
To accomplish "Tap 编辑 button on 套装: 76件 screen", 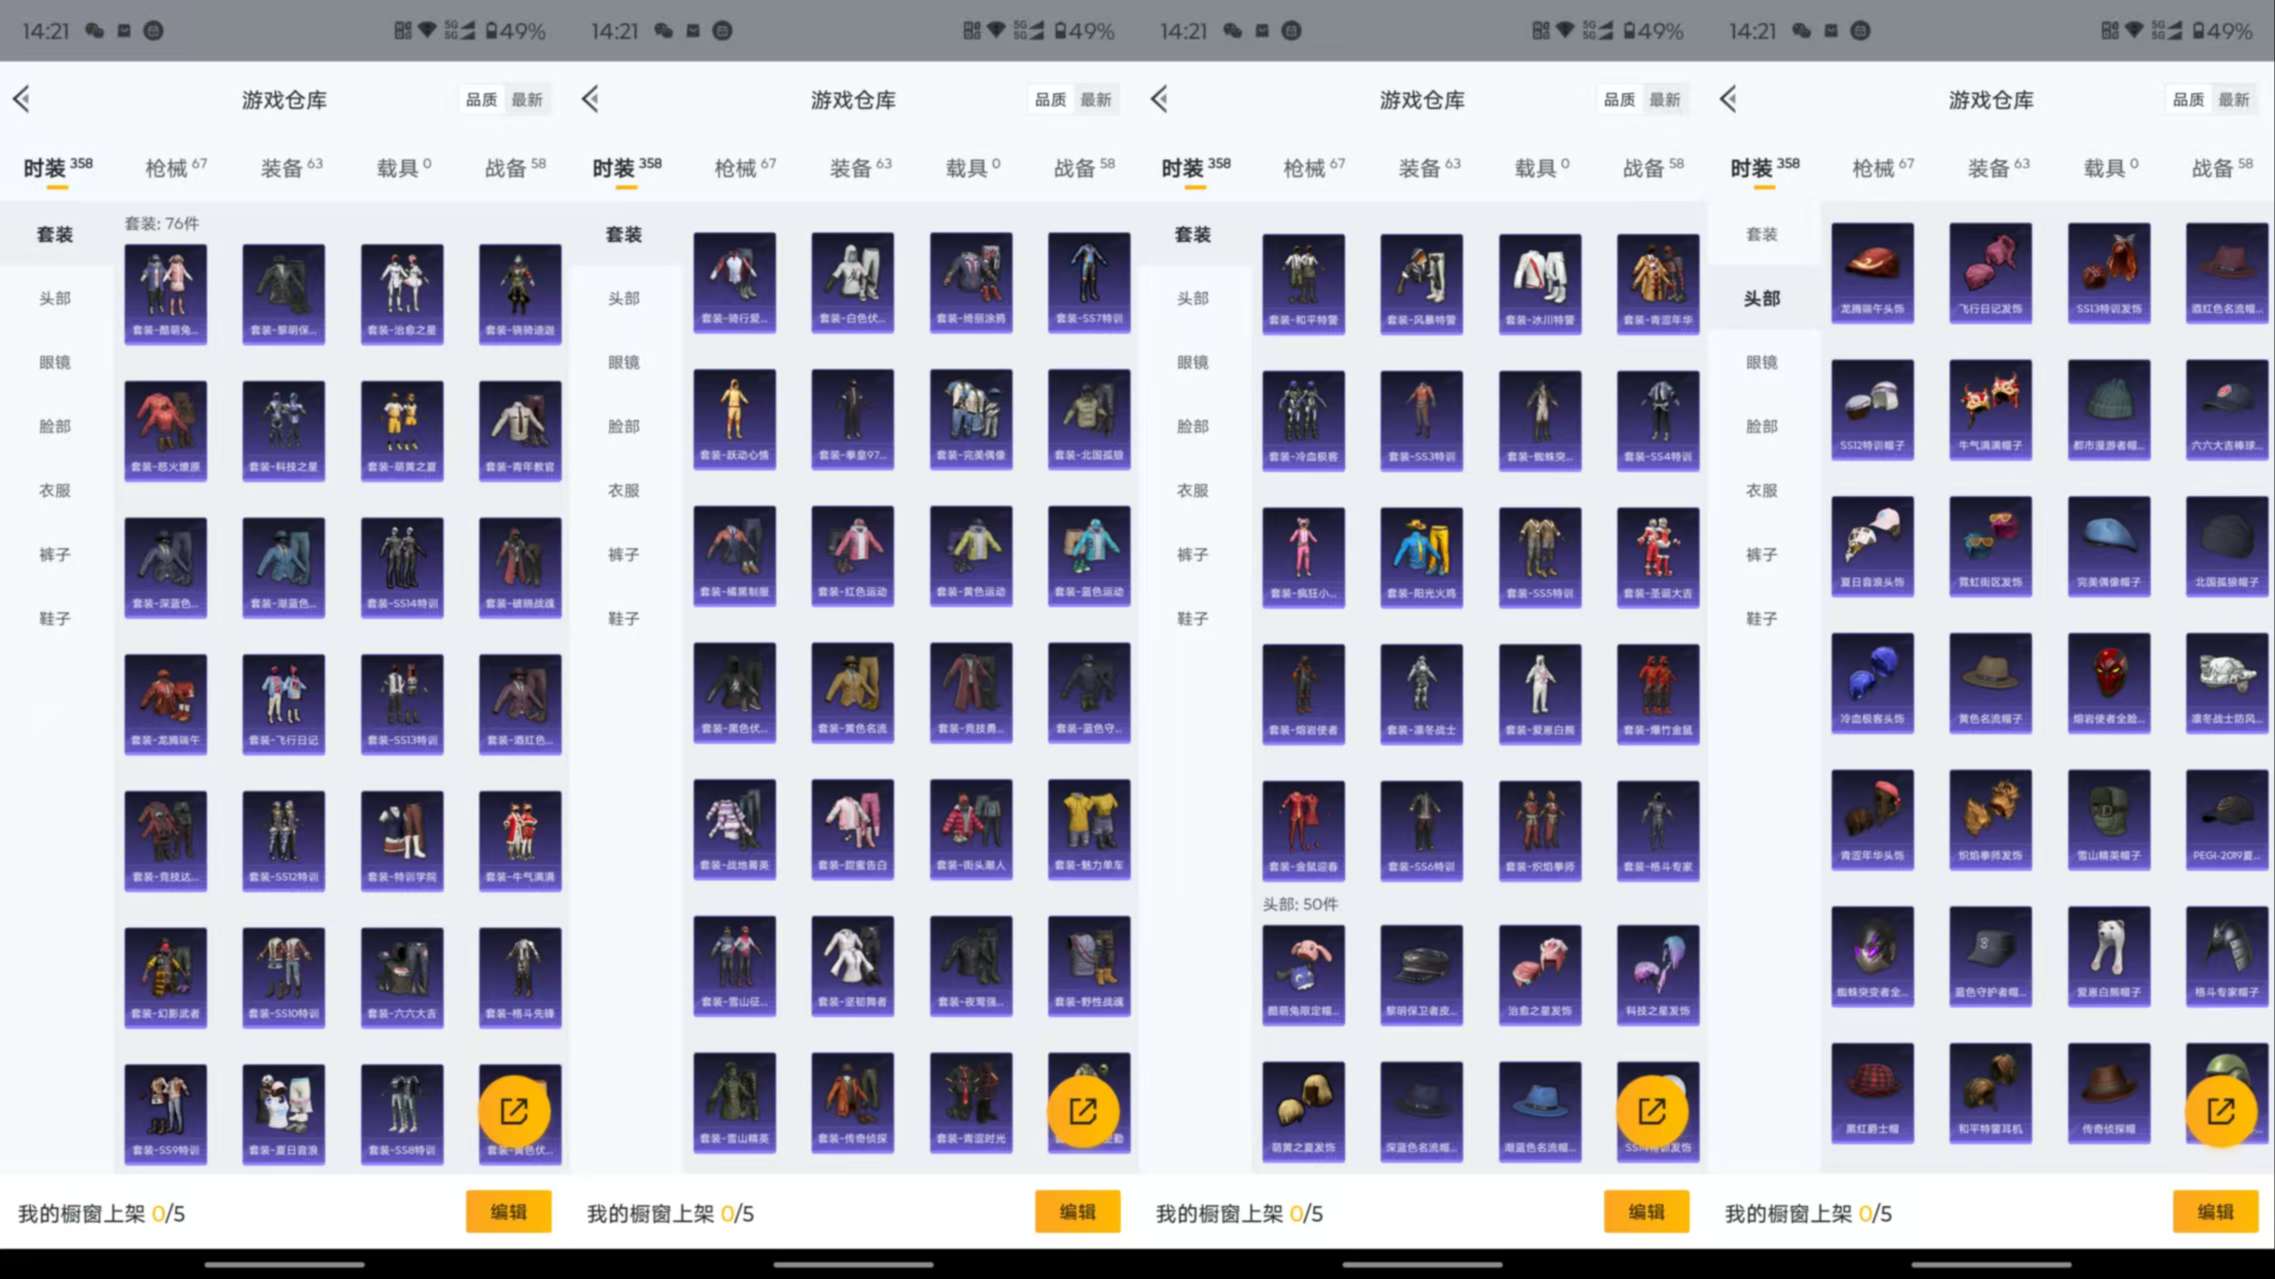I will click(x=508, y=1212).
